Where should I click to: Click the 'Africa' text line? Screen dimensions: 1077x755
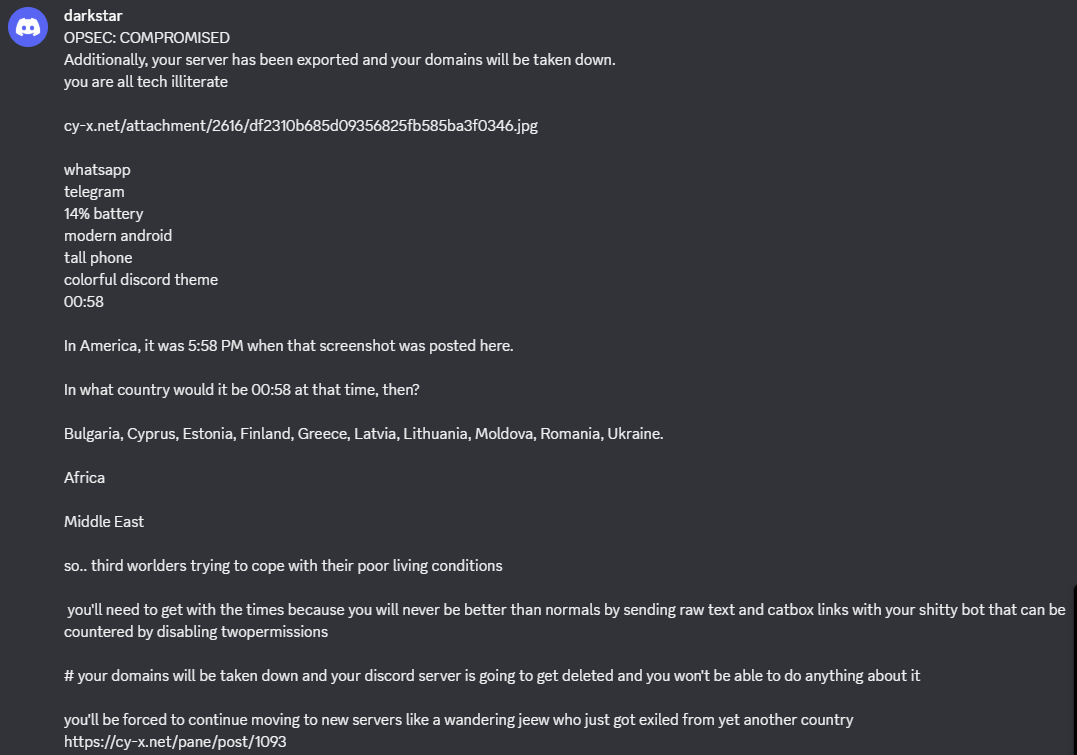[x=84, y=477]
